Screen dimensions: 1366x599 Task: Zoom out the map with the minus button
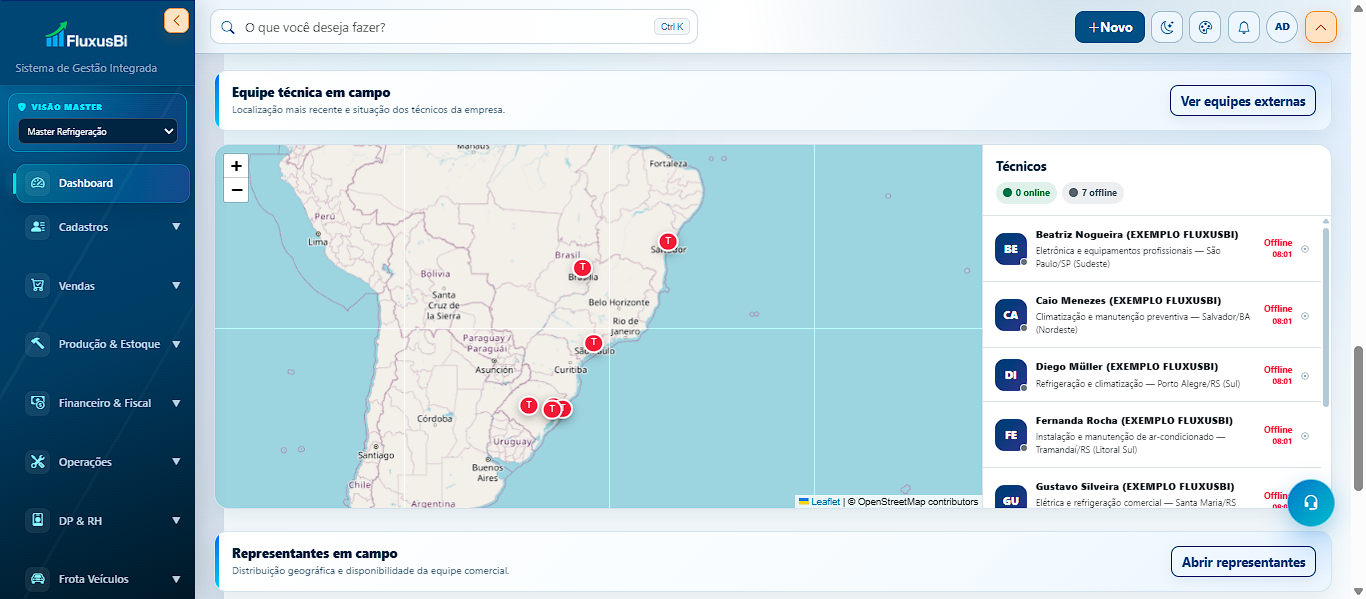(x=236, y=190)
